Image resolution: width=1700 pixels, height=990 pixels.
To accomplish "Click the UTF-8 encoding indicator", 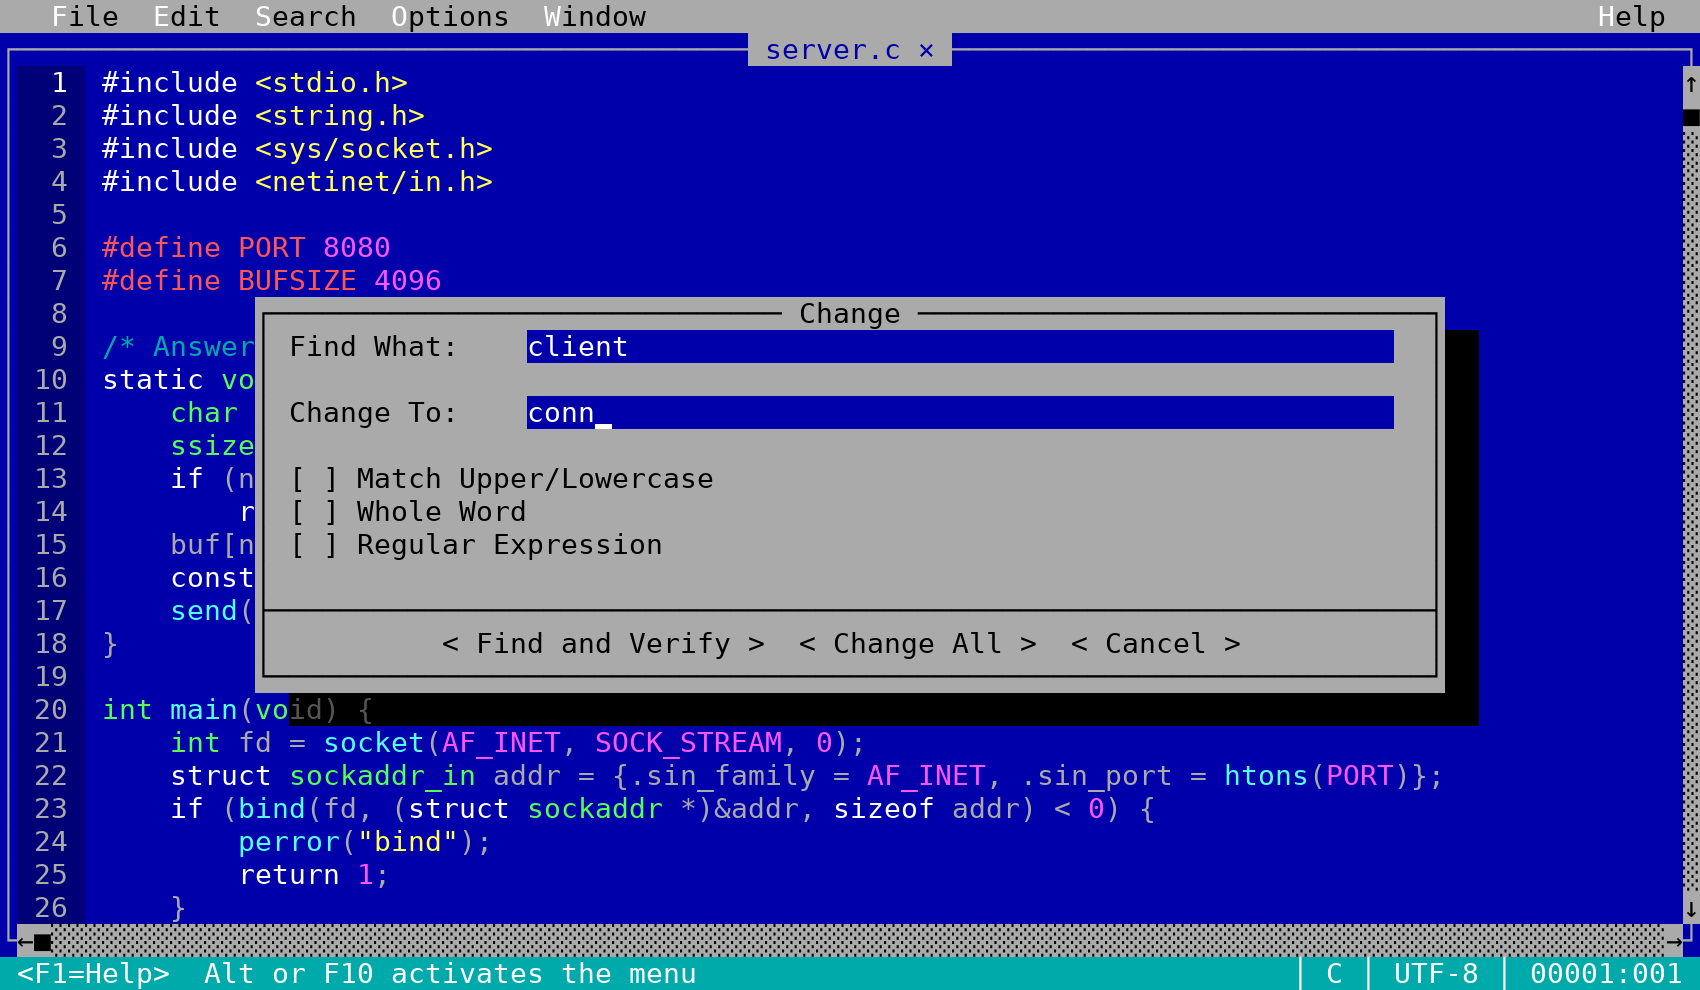I will tap(1436, 974).
